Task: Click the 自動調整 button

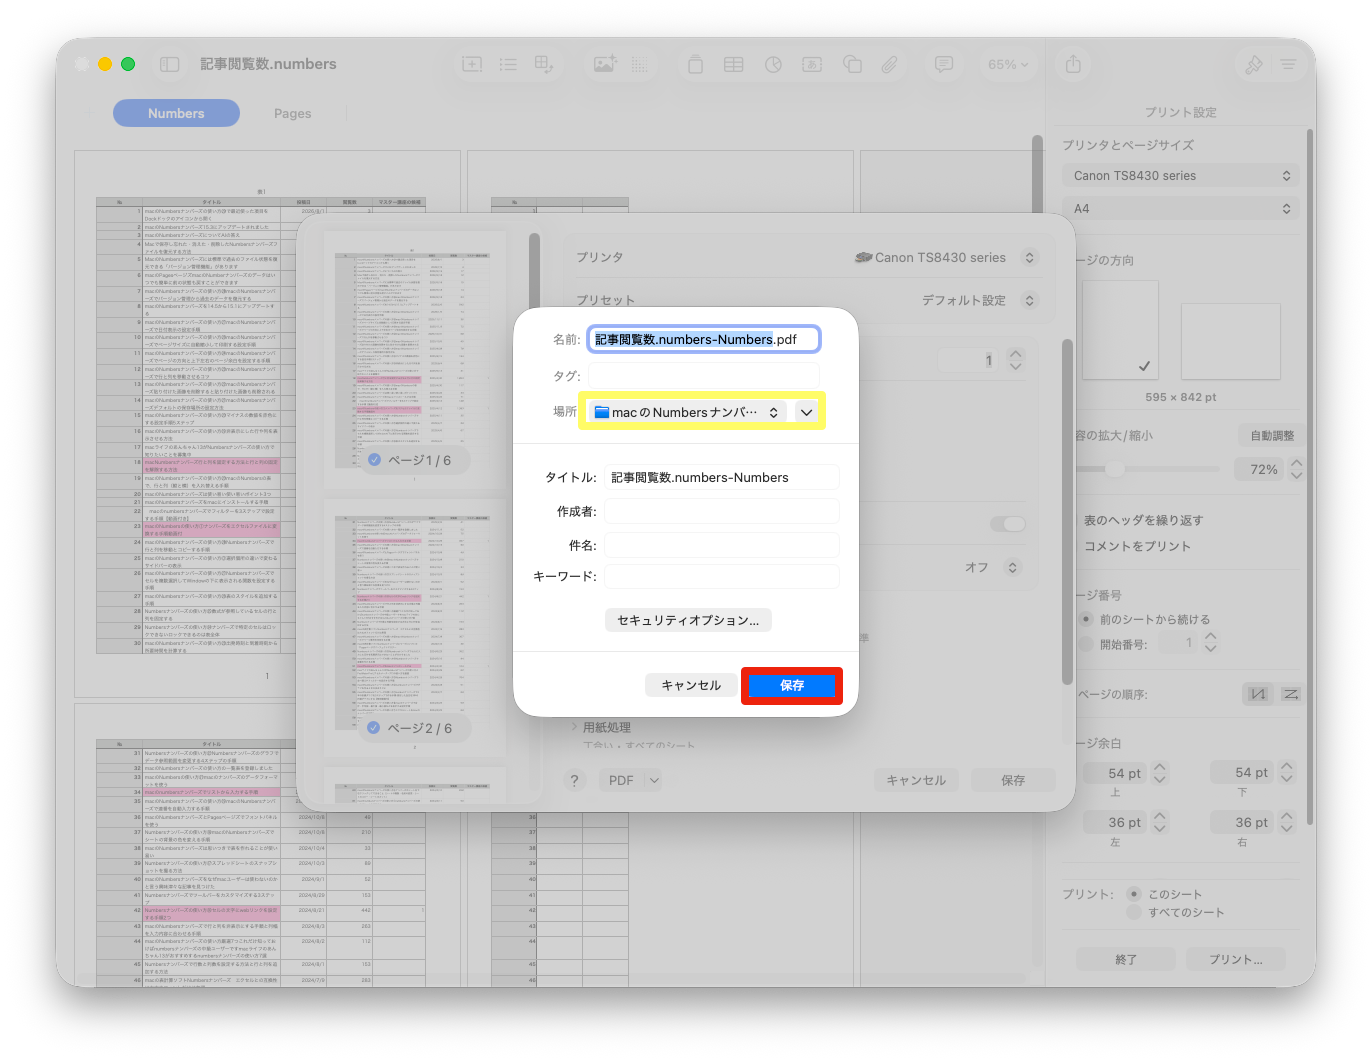Action: pyautogui.click(x=1272, y=435)
